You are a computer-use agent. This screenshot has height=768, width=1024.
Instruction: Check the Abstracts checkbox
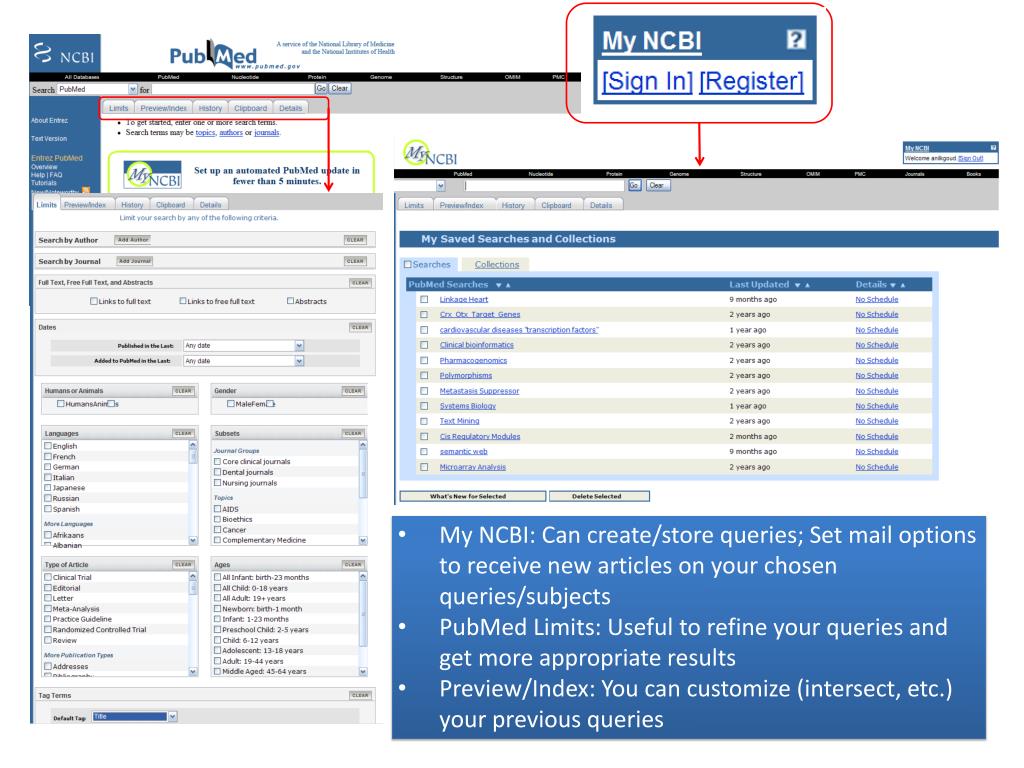(x=291, y=301)
